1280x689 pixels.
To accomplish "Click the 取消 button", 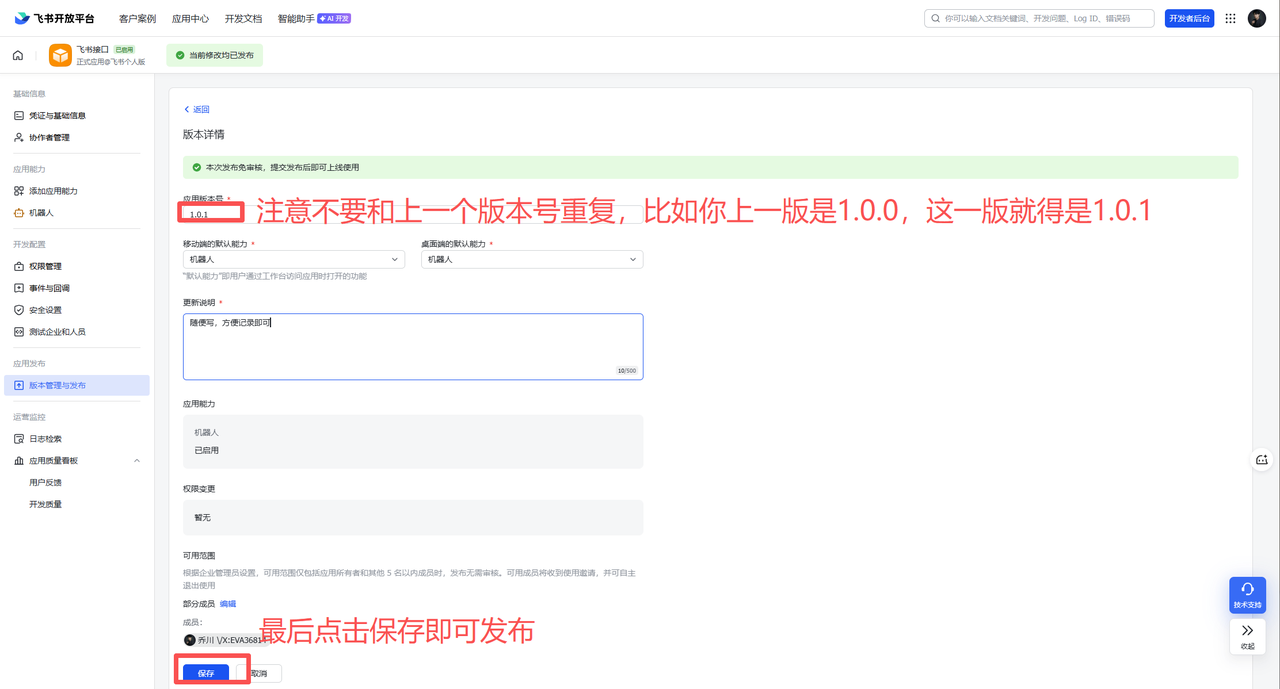I will coord(259,673).
